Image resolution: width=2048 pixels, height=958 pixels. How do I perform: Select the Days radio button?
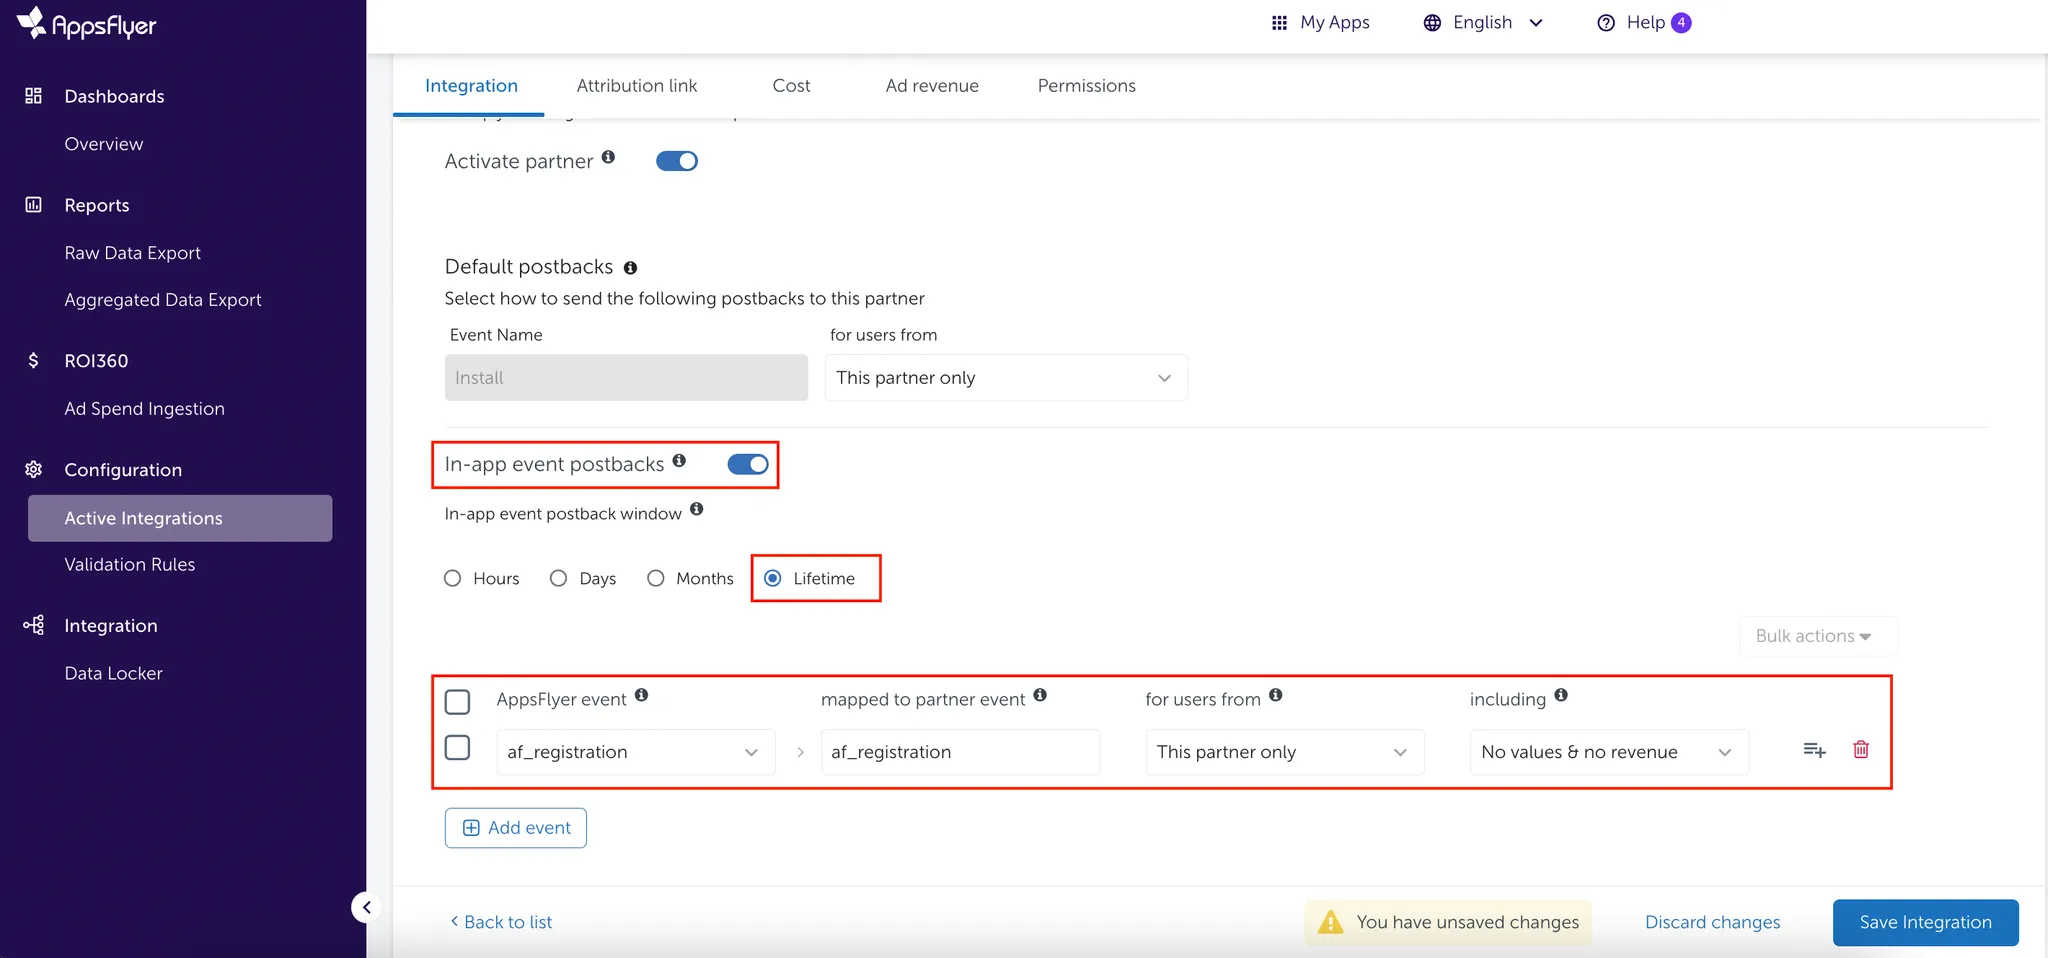(559, 578)
